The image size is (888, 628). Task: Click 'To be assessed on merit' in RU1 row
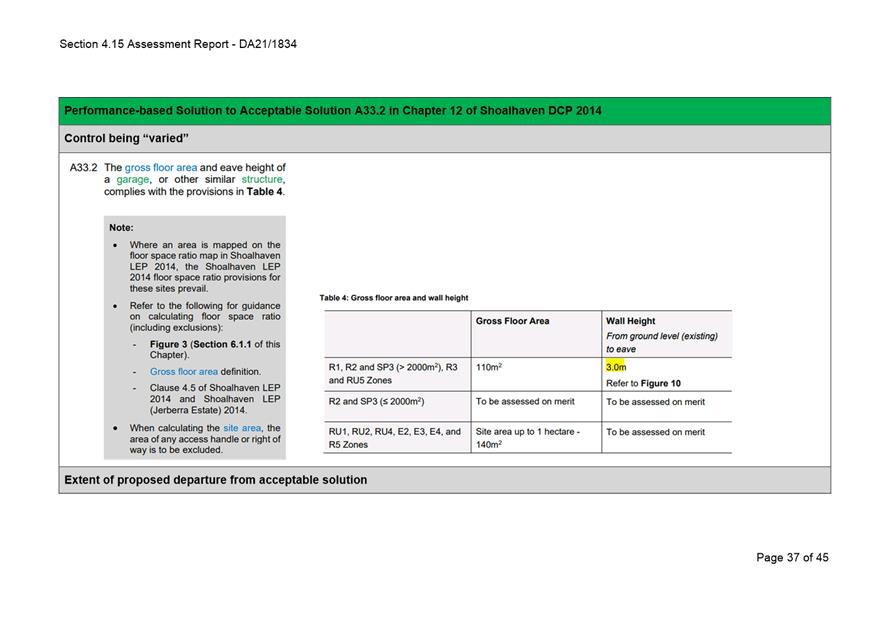pos(655,432)
